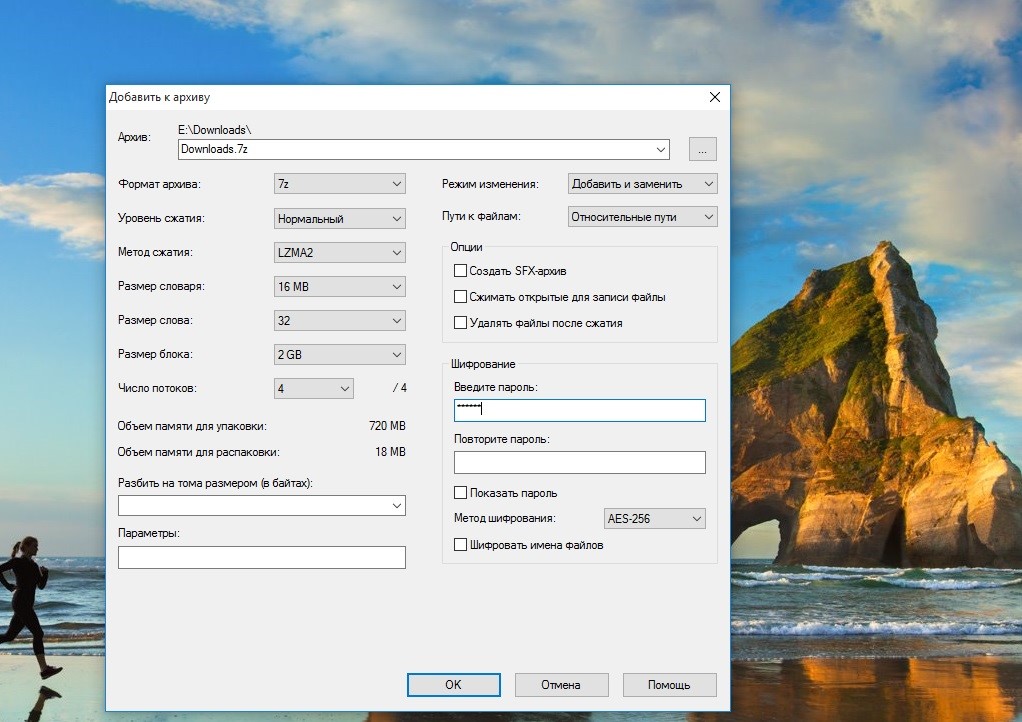Open the Режим изменения dropdown
Viewport: 1022px width, 722px height.
click(x=642, y=184)
